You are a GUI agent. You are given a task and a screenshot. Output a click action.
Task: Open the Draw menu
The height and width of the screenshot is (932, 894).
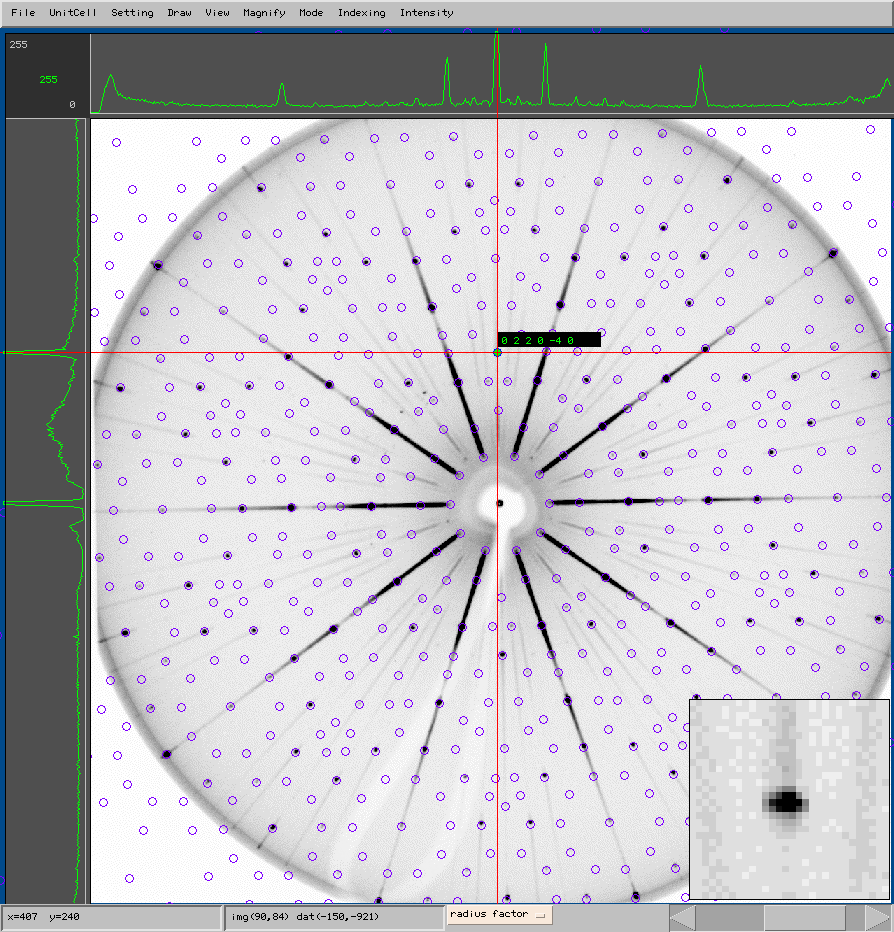[x=179, y=12]
